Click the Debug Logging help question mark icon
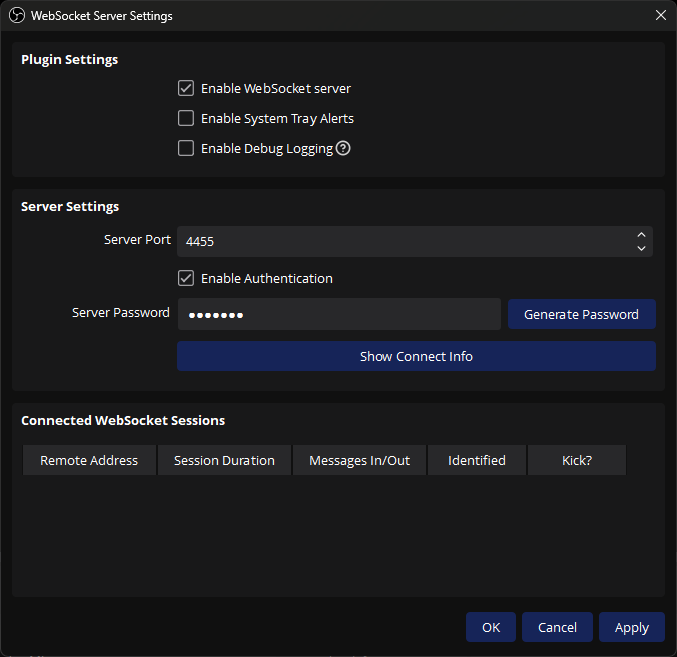The image size is (677, 657). pos(343,148)
